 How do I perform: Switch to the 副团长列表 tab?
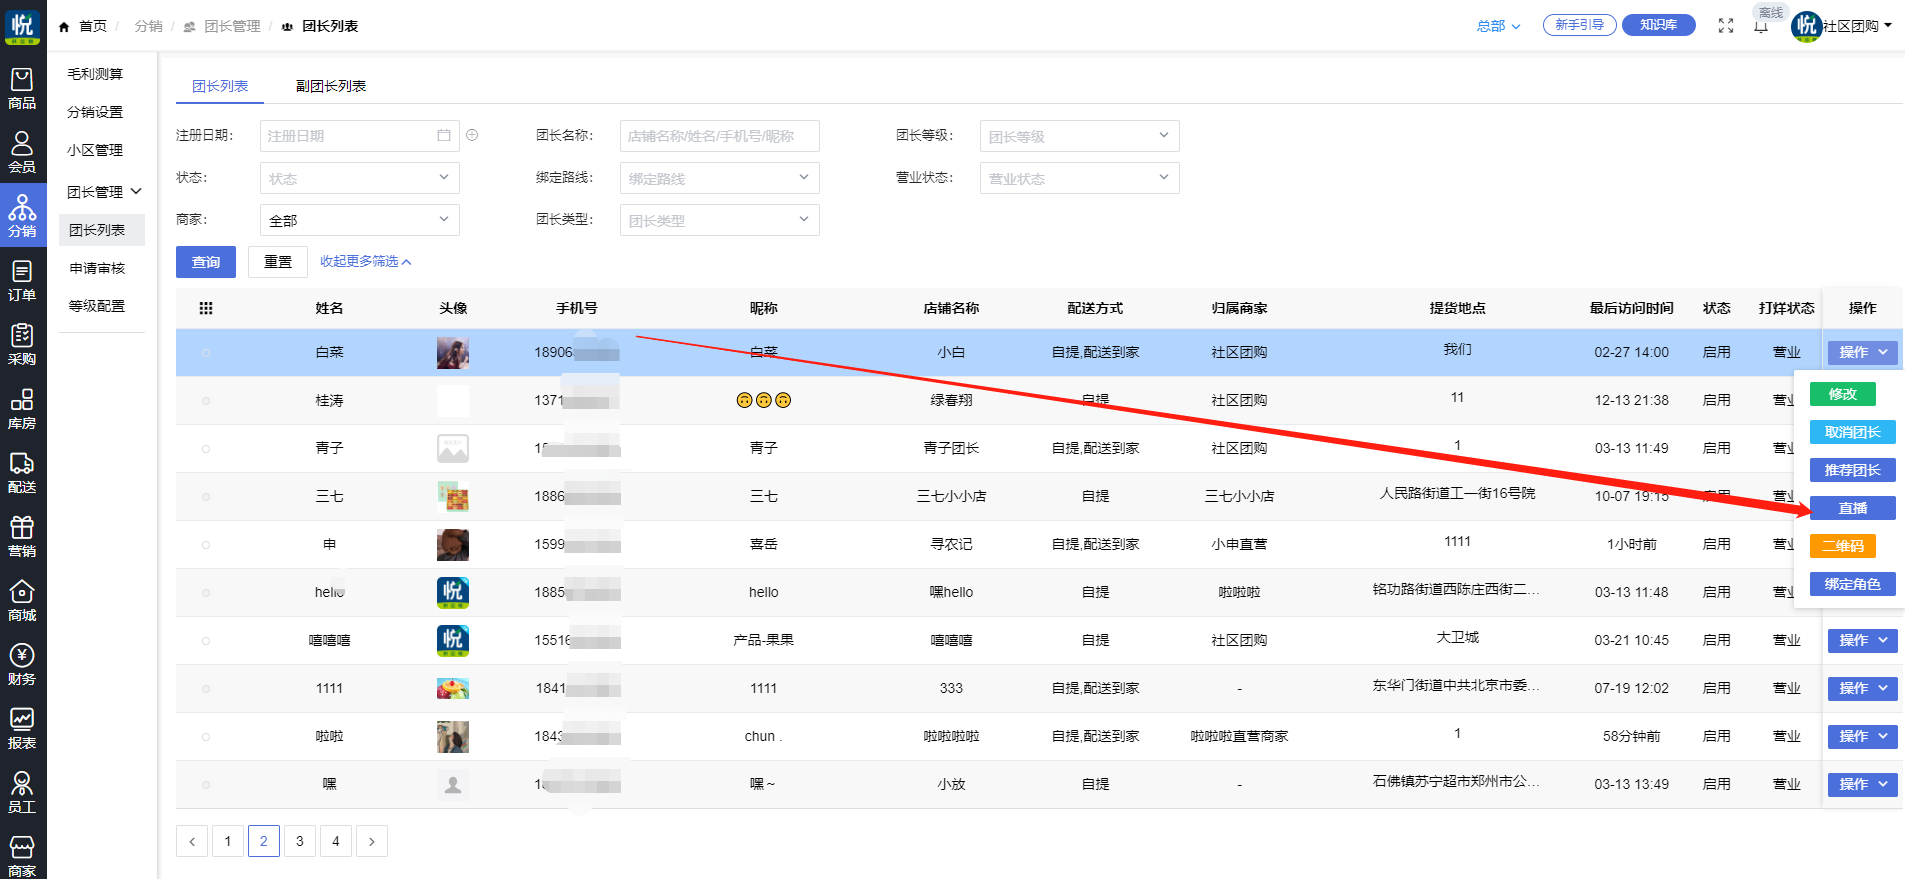point(331,86)
